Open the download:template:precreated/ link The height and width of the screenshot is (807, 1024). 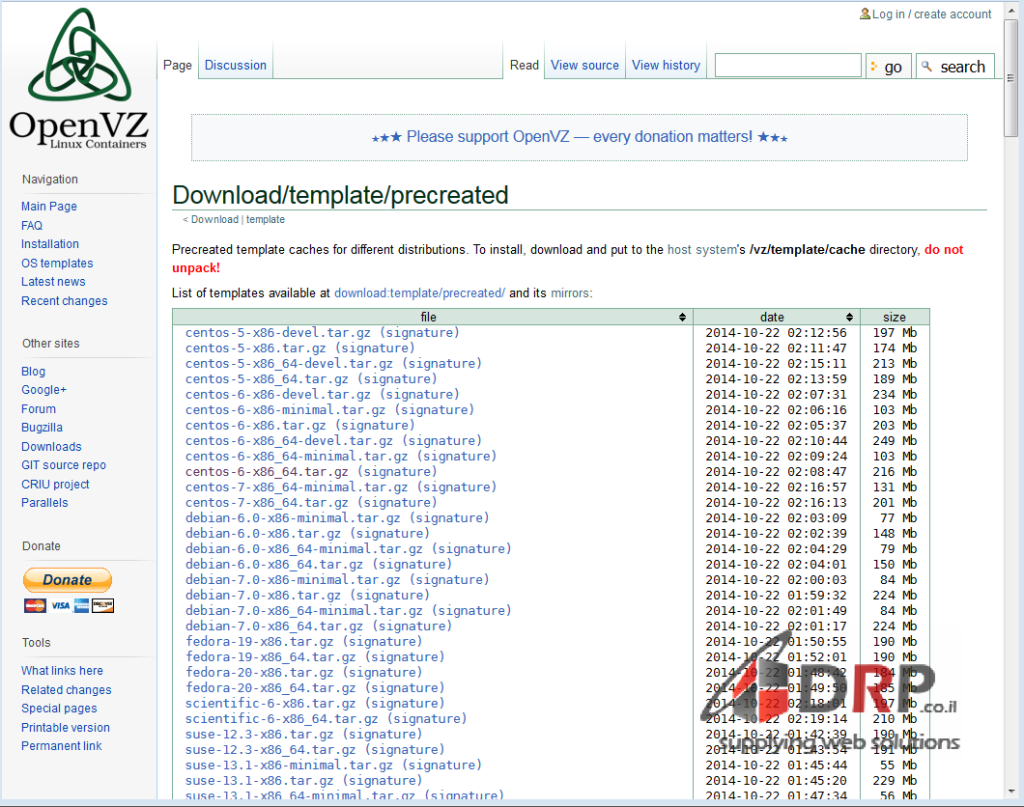[x=419, y=293]
